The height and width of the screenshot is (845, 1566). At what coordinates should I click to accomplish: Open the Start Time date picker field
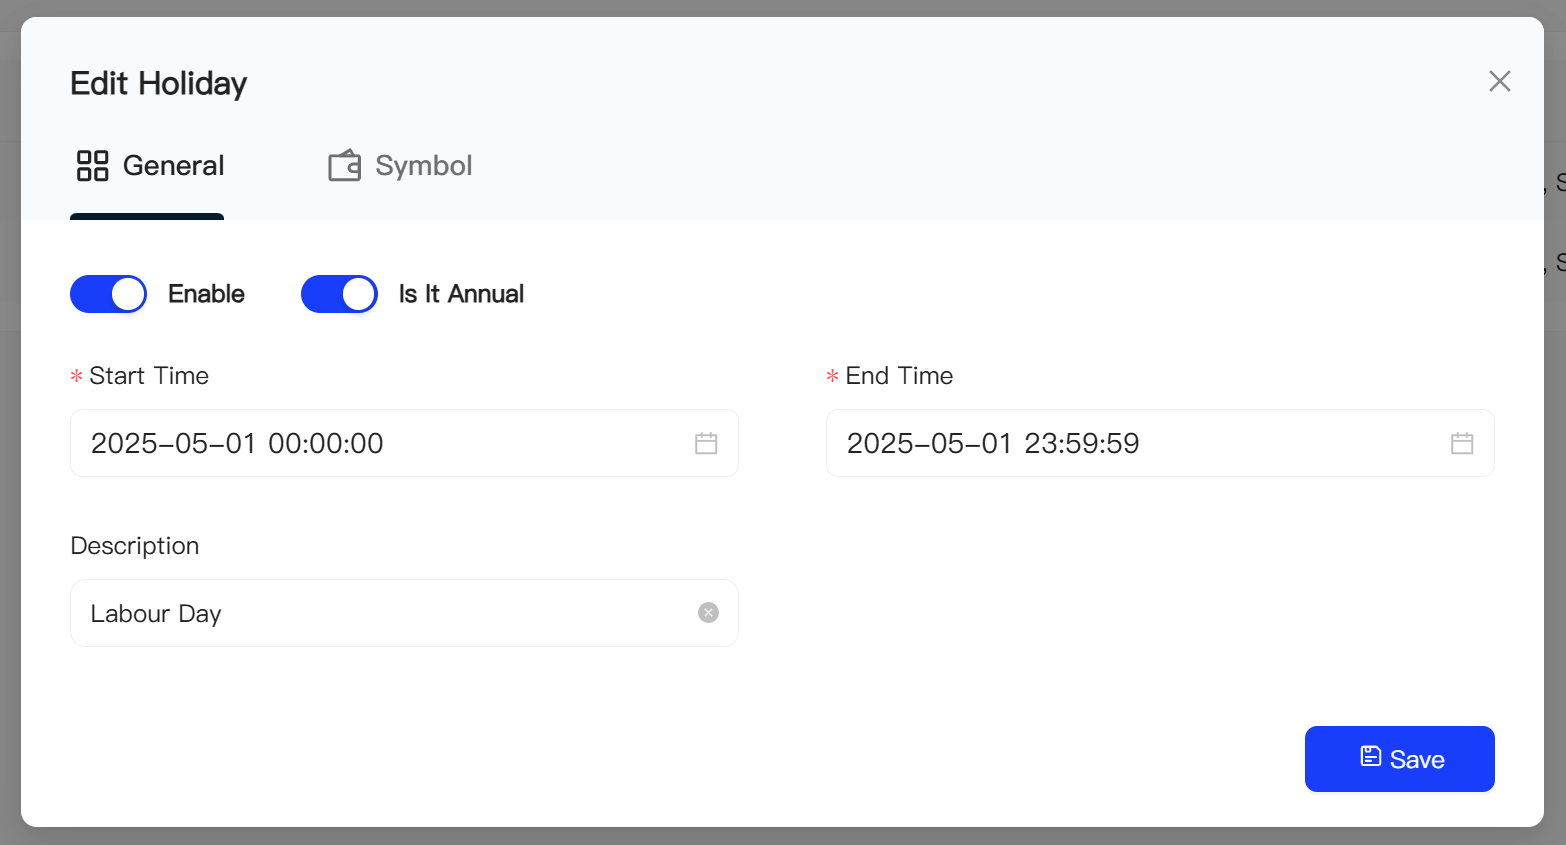pyautogui.click(x=404, y=443)
